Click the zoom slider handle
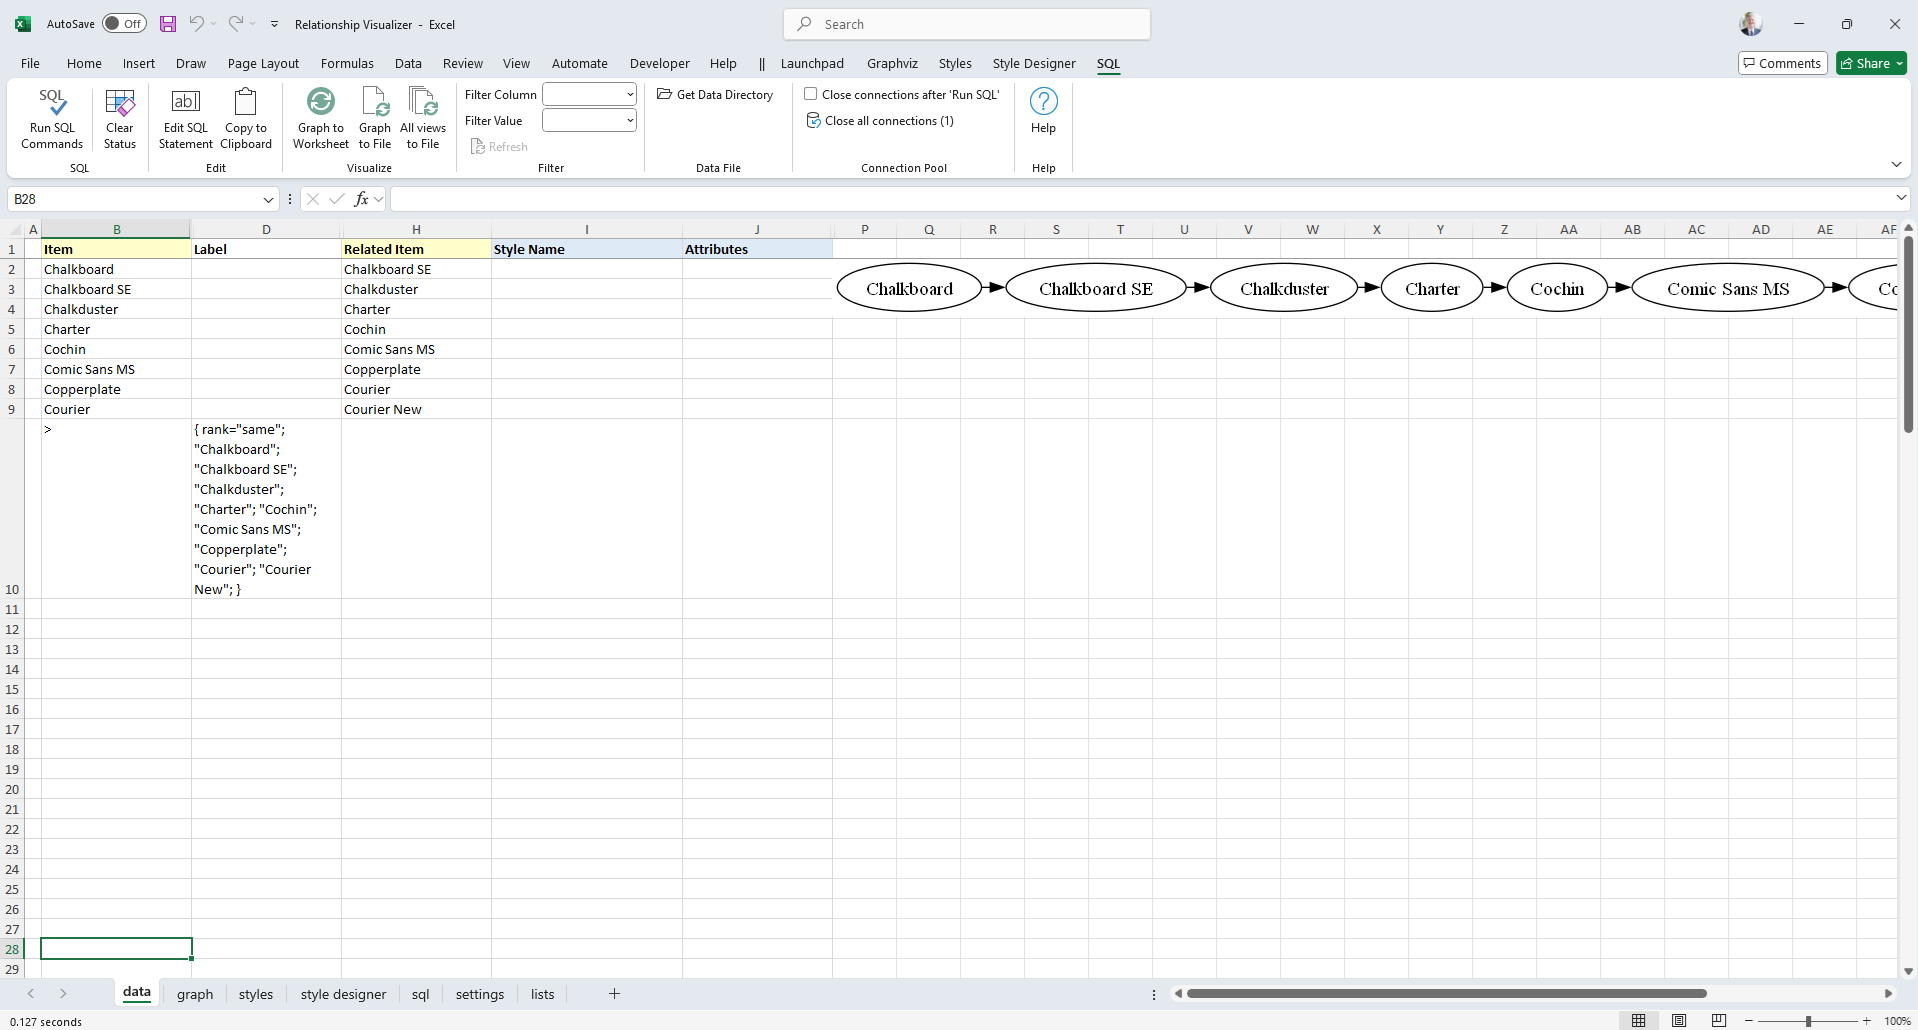1918x1030 pixels. click(1808, 1021)
